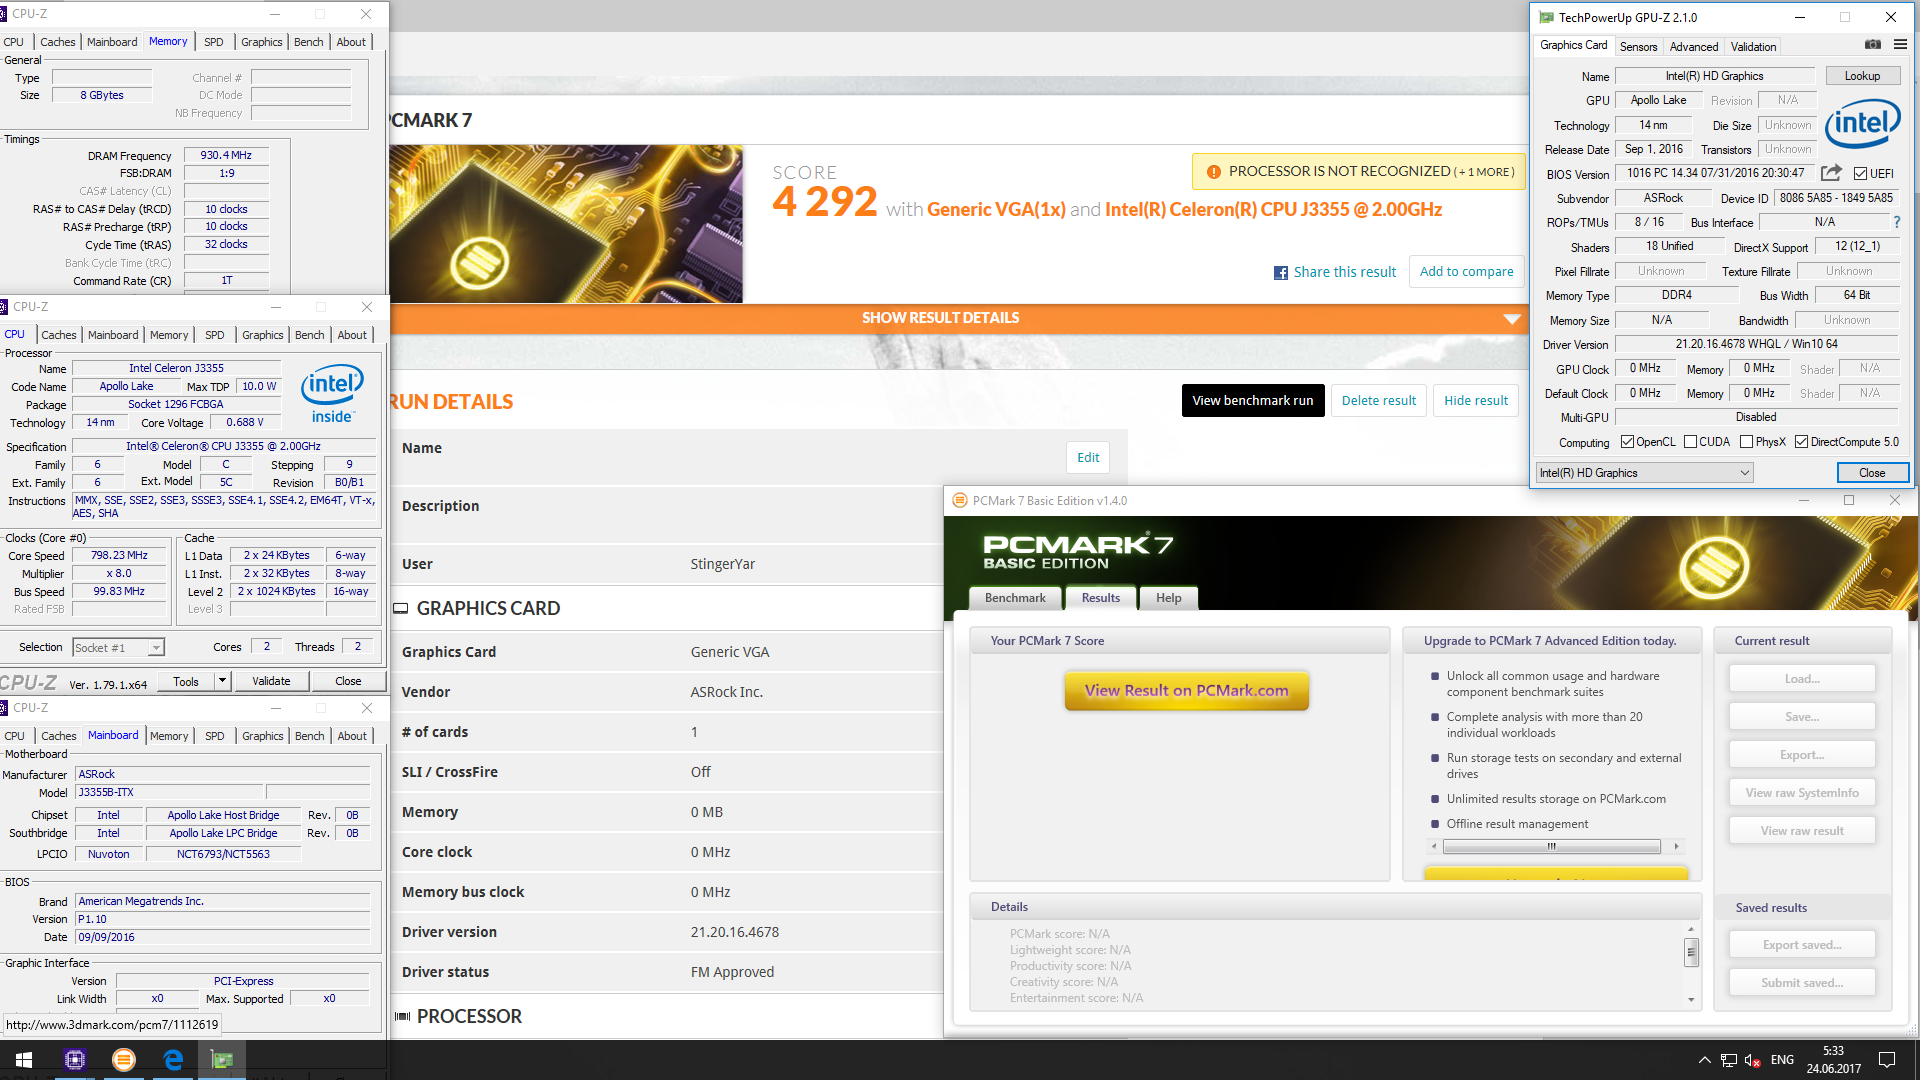Click the warning icon in processor notice

[x=1213, y=172]
